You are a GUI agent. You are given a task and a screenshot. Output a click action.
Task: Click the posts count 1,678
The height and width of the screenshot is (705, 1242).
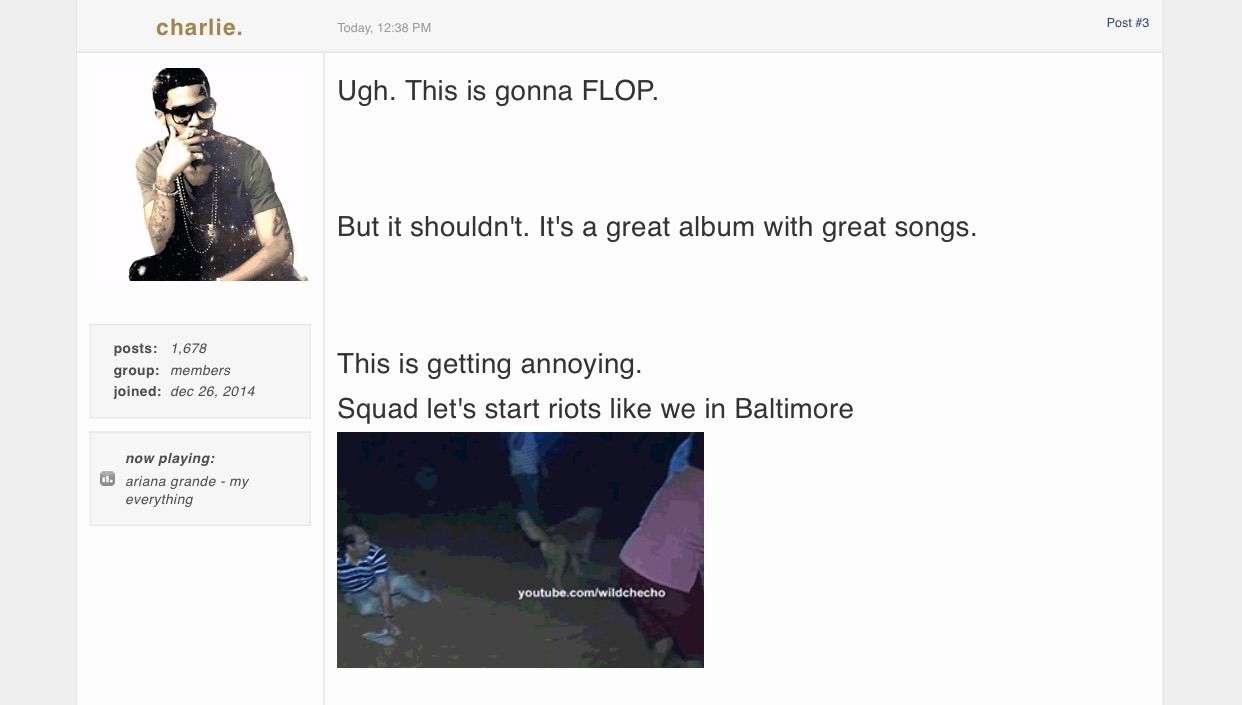[189, 348]
